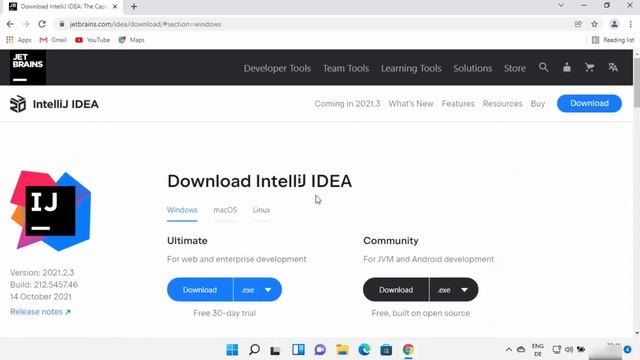Image resolution: width=640 pixels, height=360 pixels.
Task: Show hidden system tray icons
Action: point(509,350)
